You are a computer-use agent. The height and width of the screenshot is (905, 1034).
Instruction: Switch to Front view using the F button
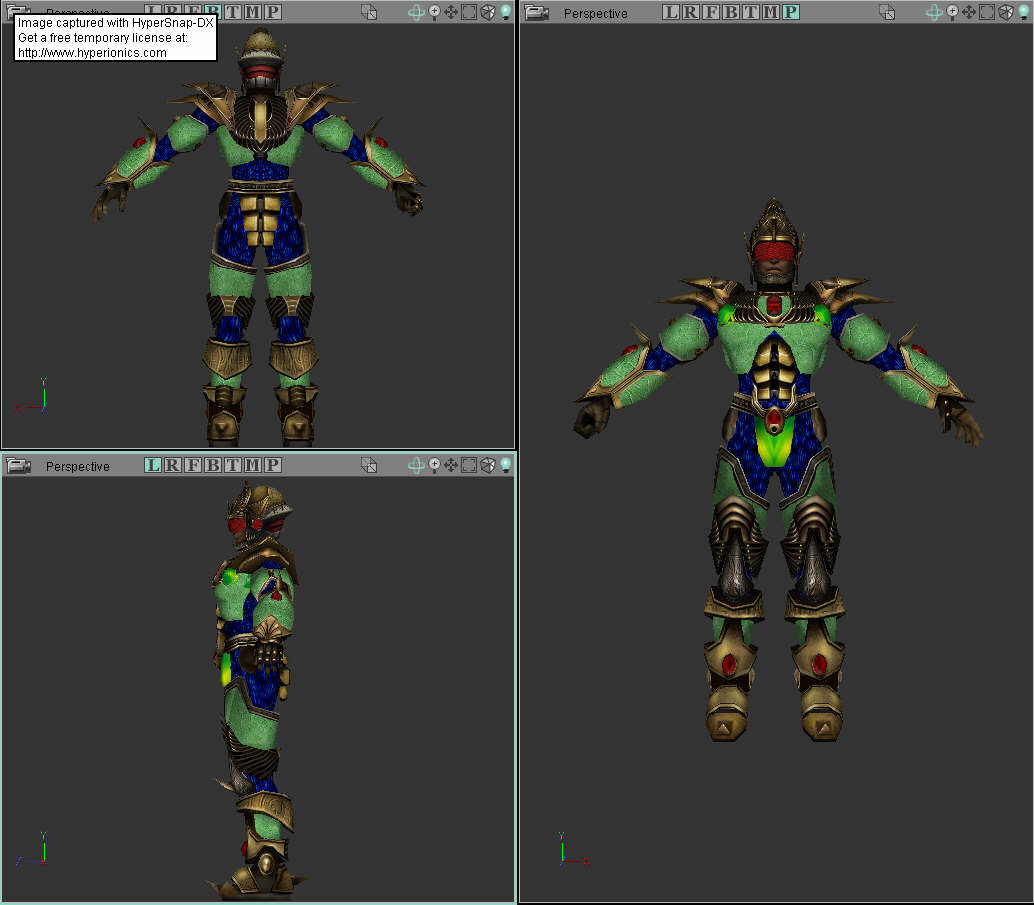[x=709, y=13]
